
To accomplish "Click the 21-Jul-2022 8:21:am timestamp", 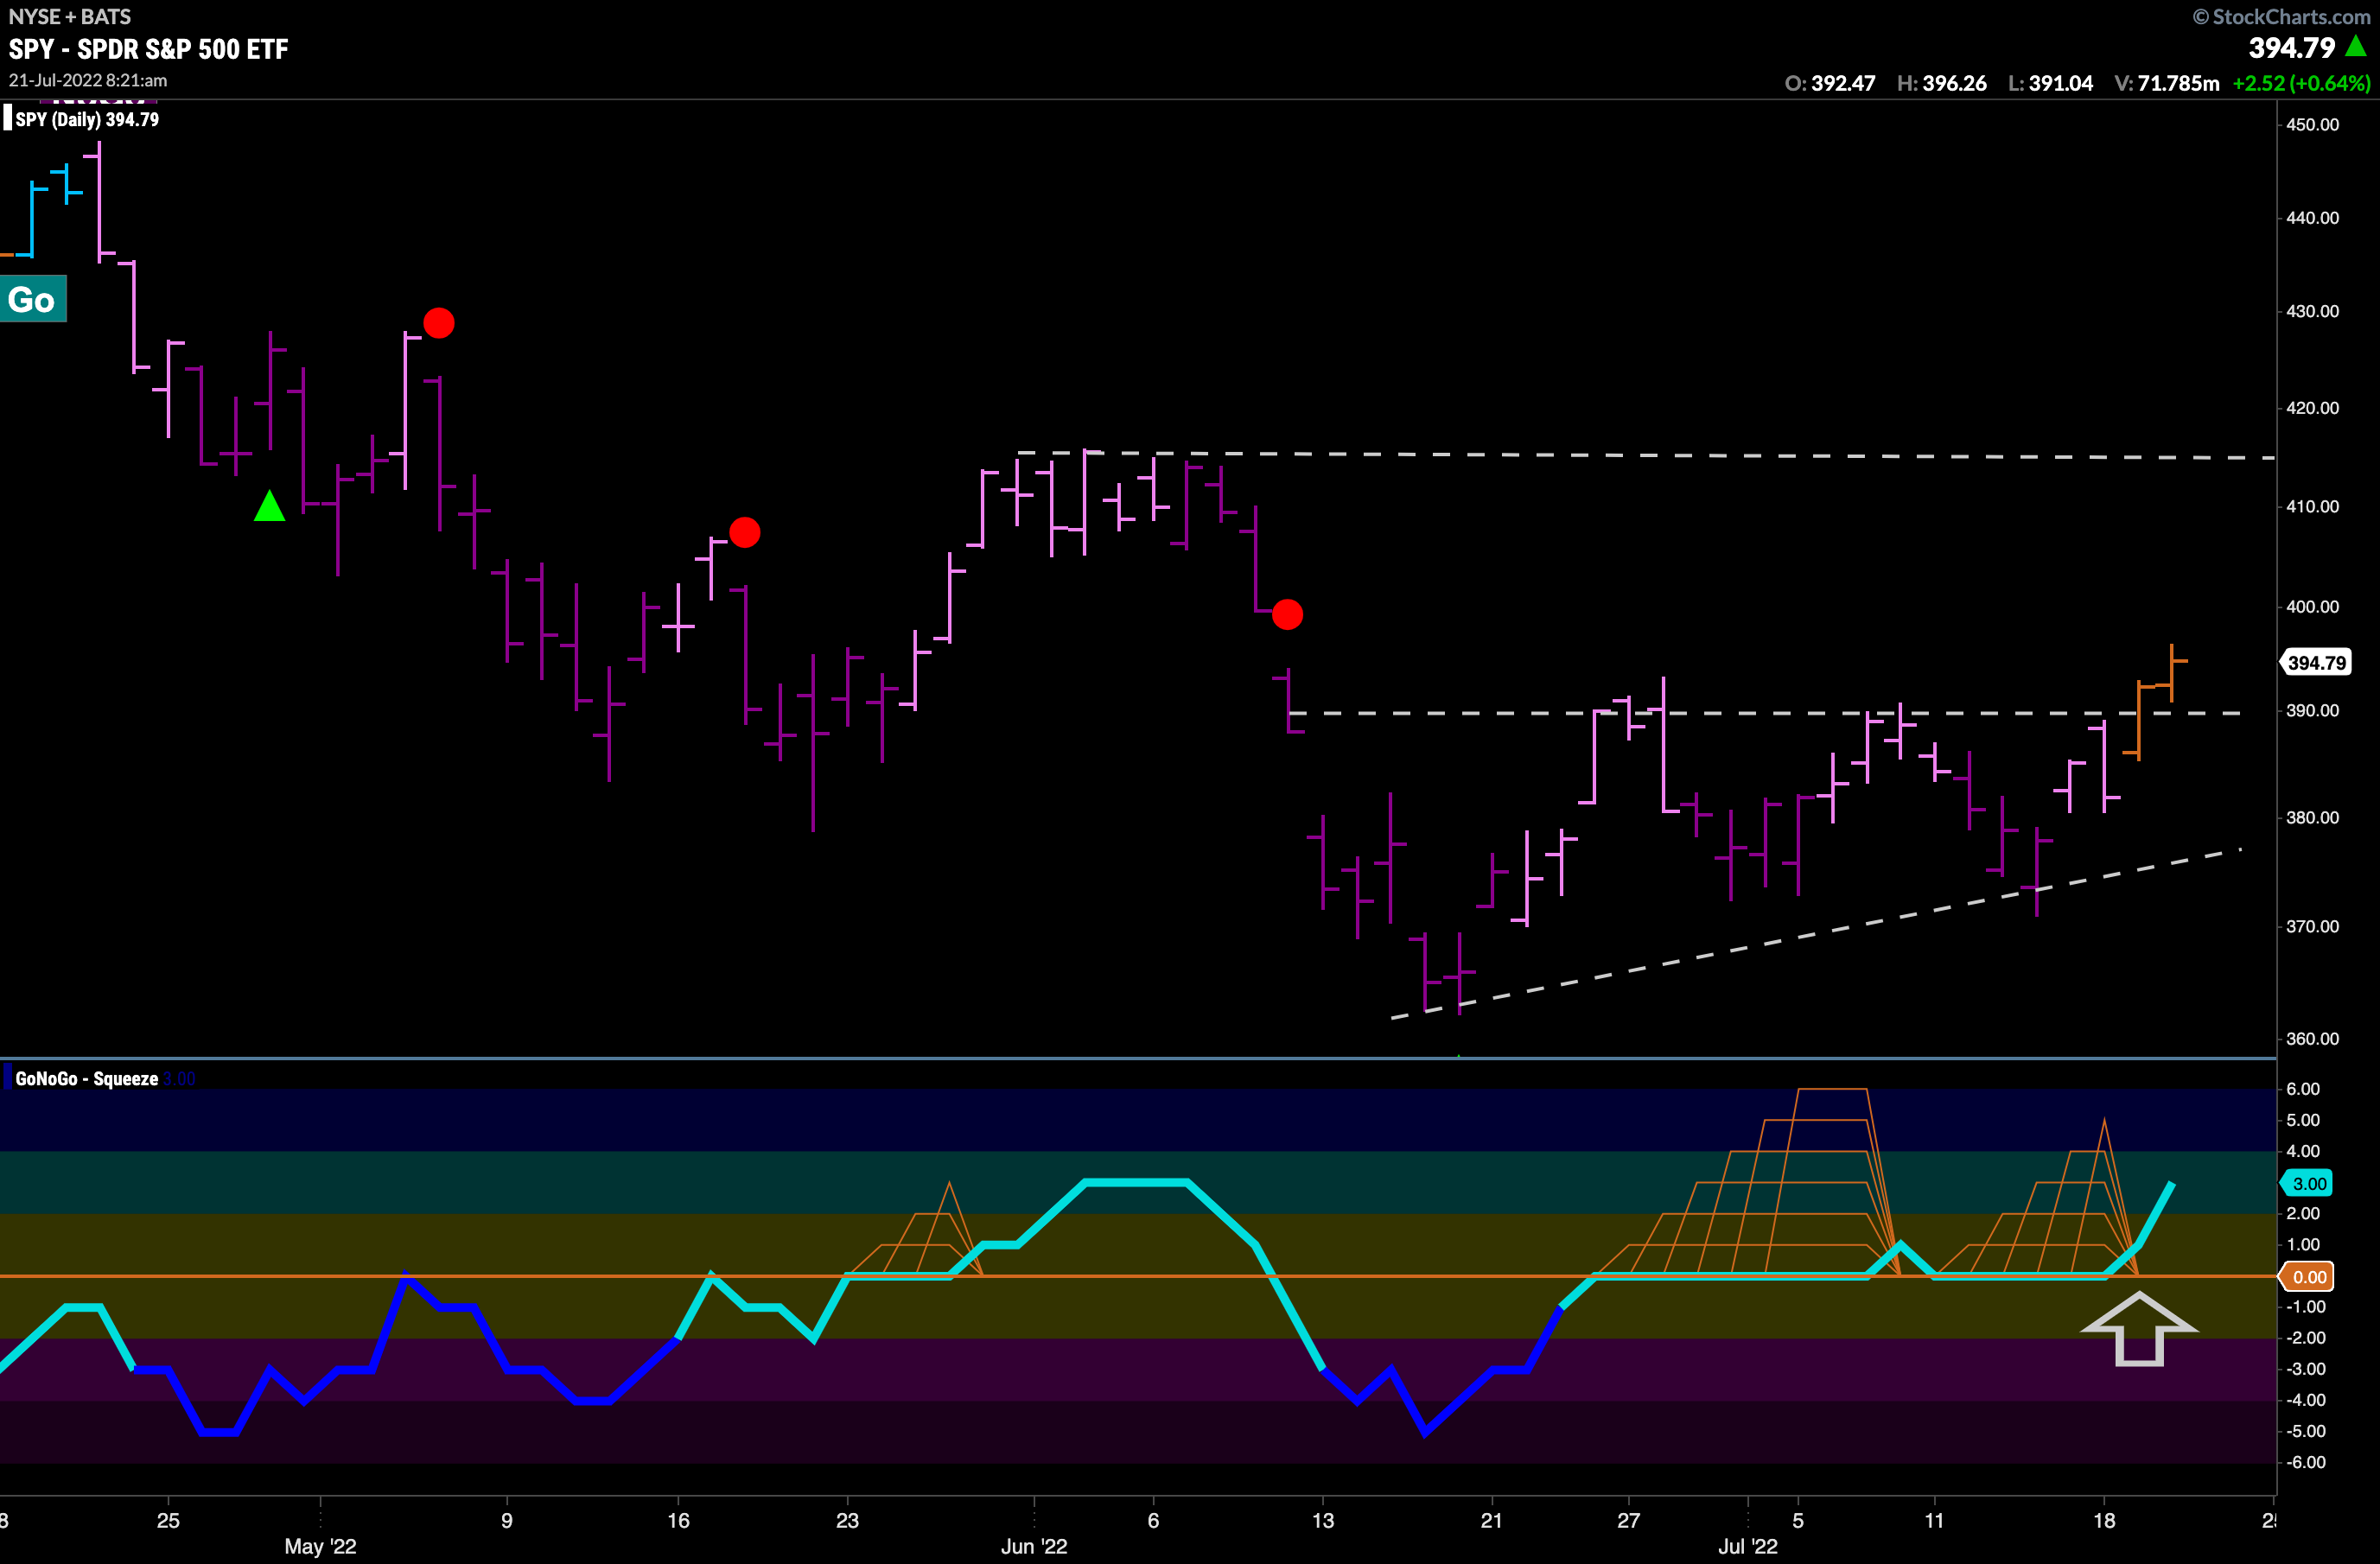I will [x=88, y=80].
